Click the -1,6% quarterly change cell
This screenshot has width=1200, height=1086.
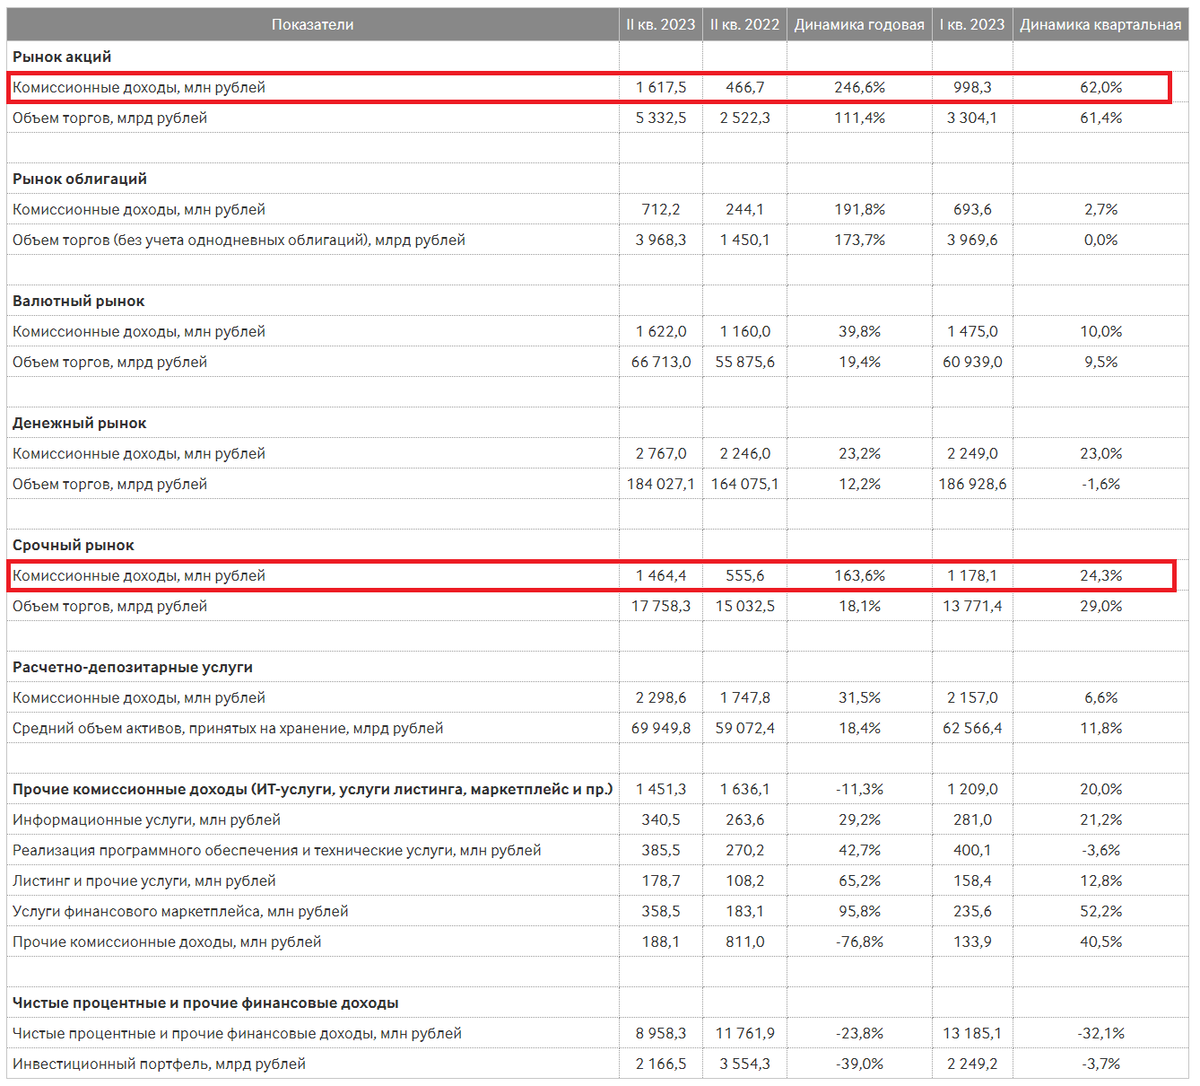click(x=1101, y=484)
